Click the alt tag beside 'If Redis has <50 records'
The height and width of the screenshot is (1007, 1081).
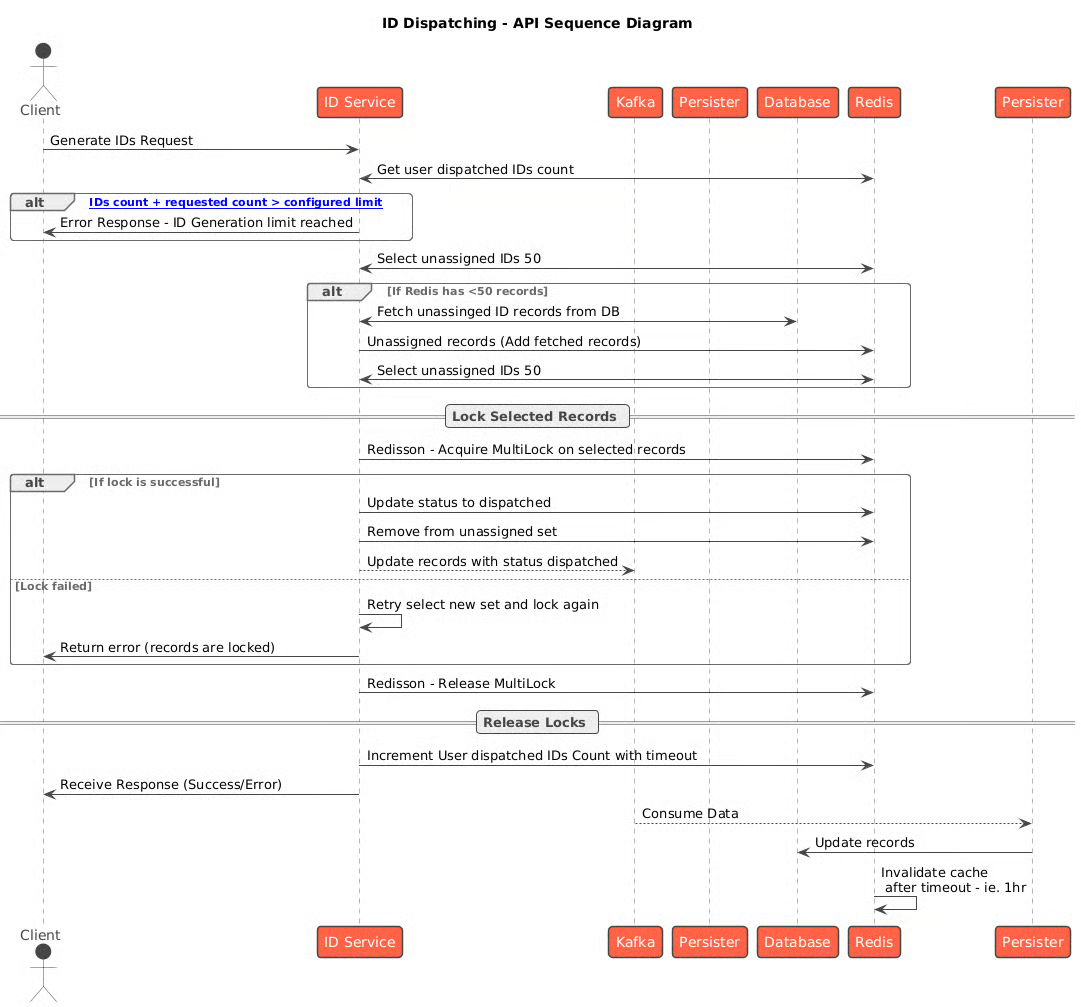click(x=331, y=292)
